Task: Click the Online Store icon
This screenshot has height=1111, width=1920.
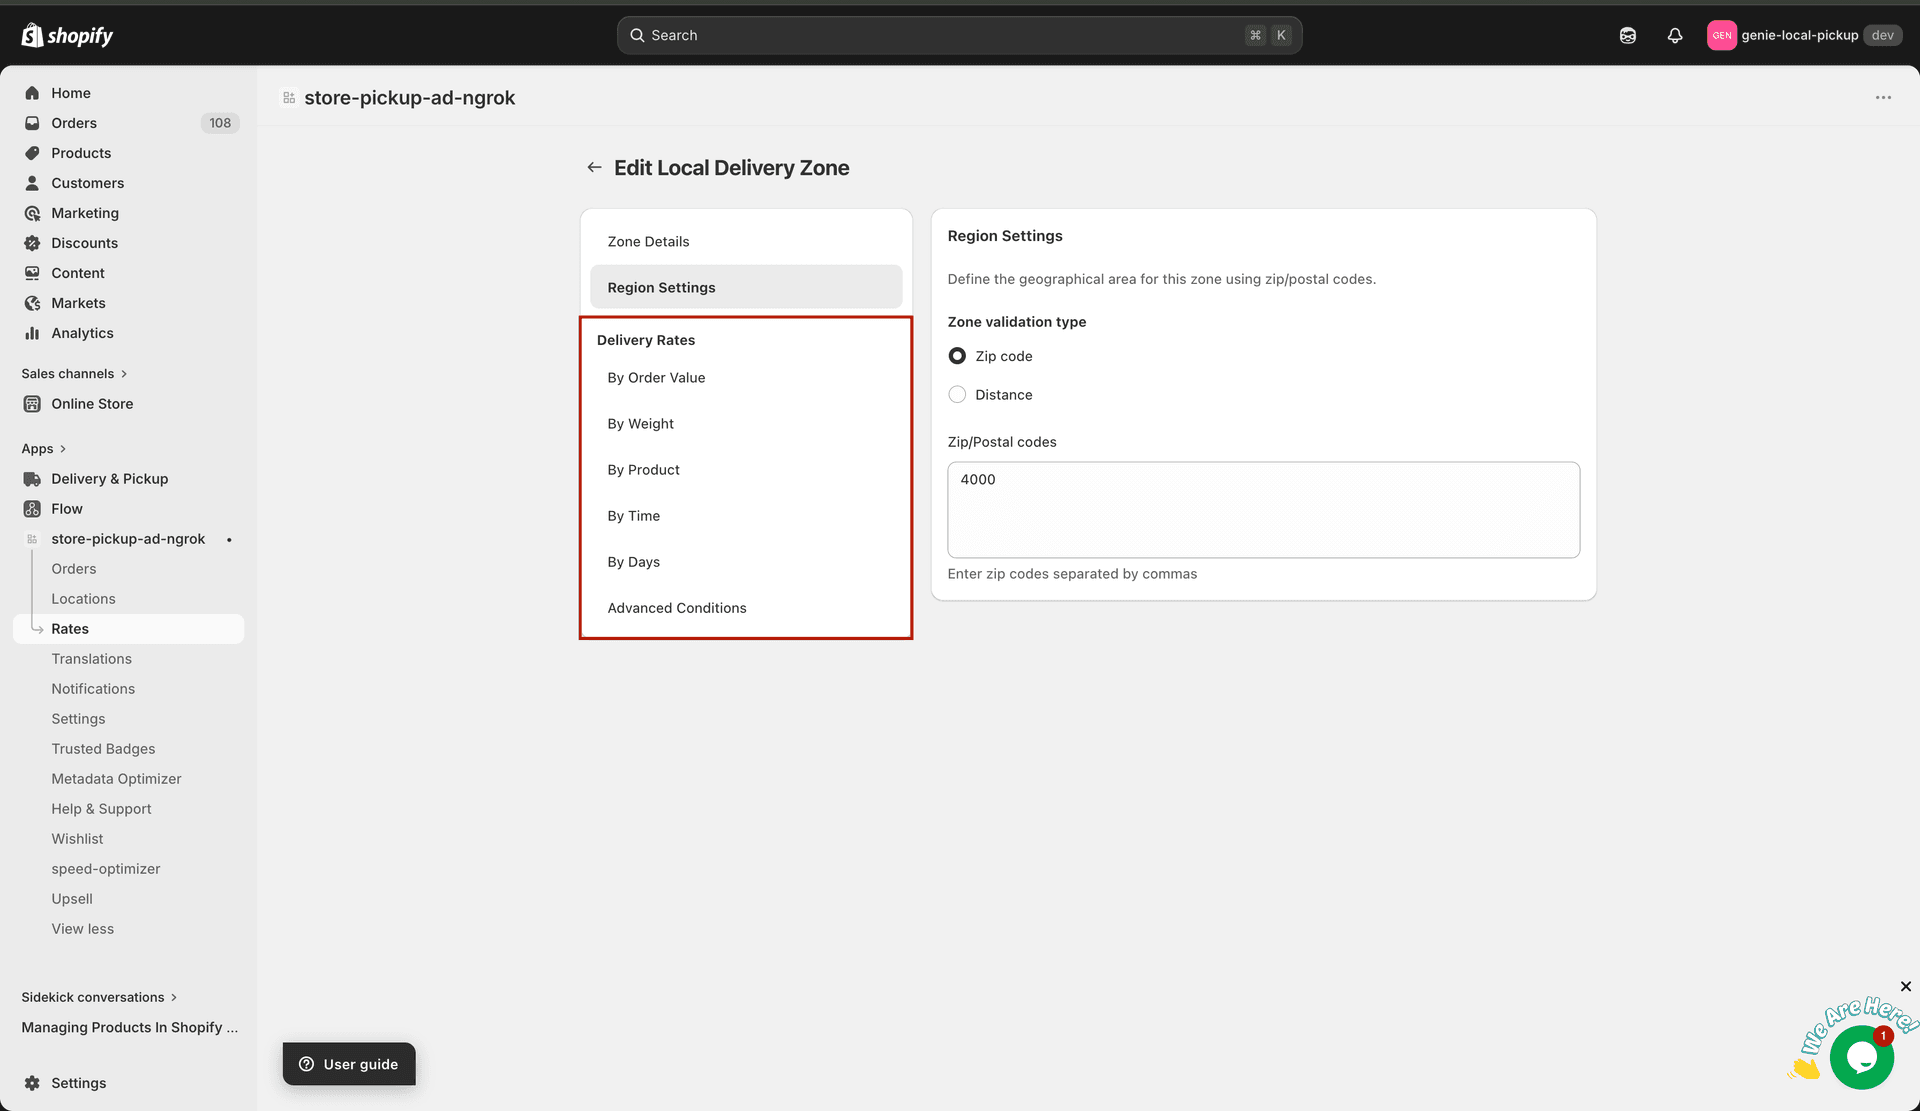Action: click(x=32, y=404)
